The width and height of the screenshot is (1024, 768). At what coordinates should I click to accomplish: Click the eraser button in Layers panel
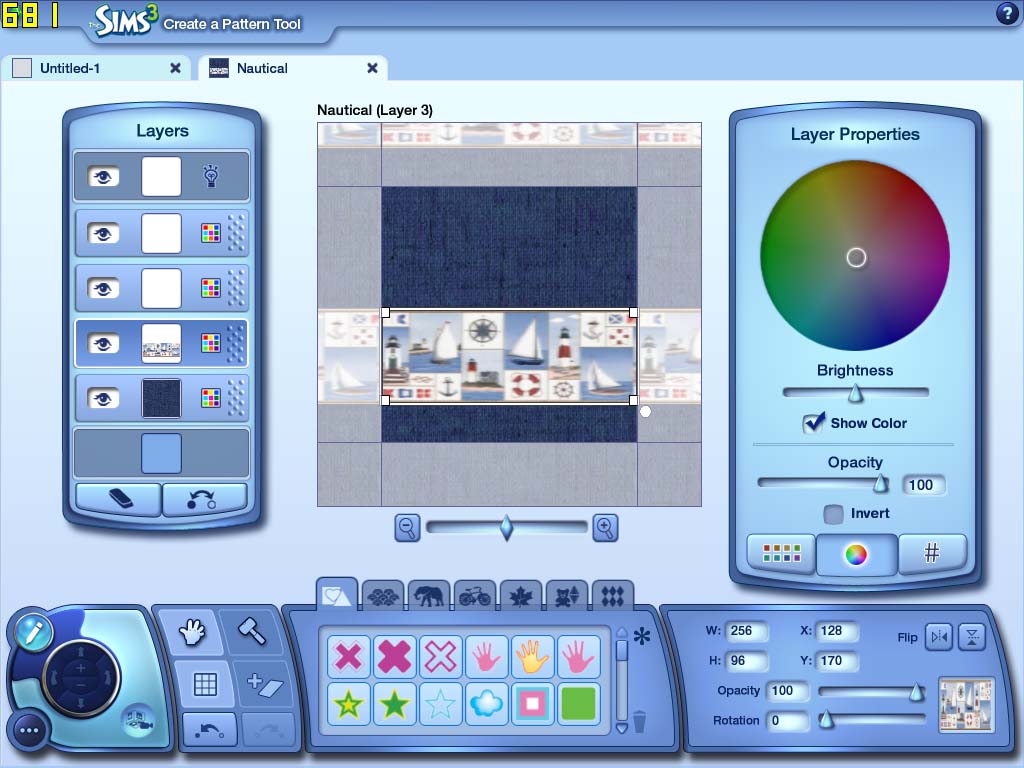118,499
